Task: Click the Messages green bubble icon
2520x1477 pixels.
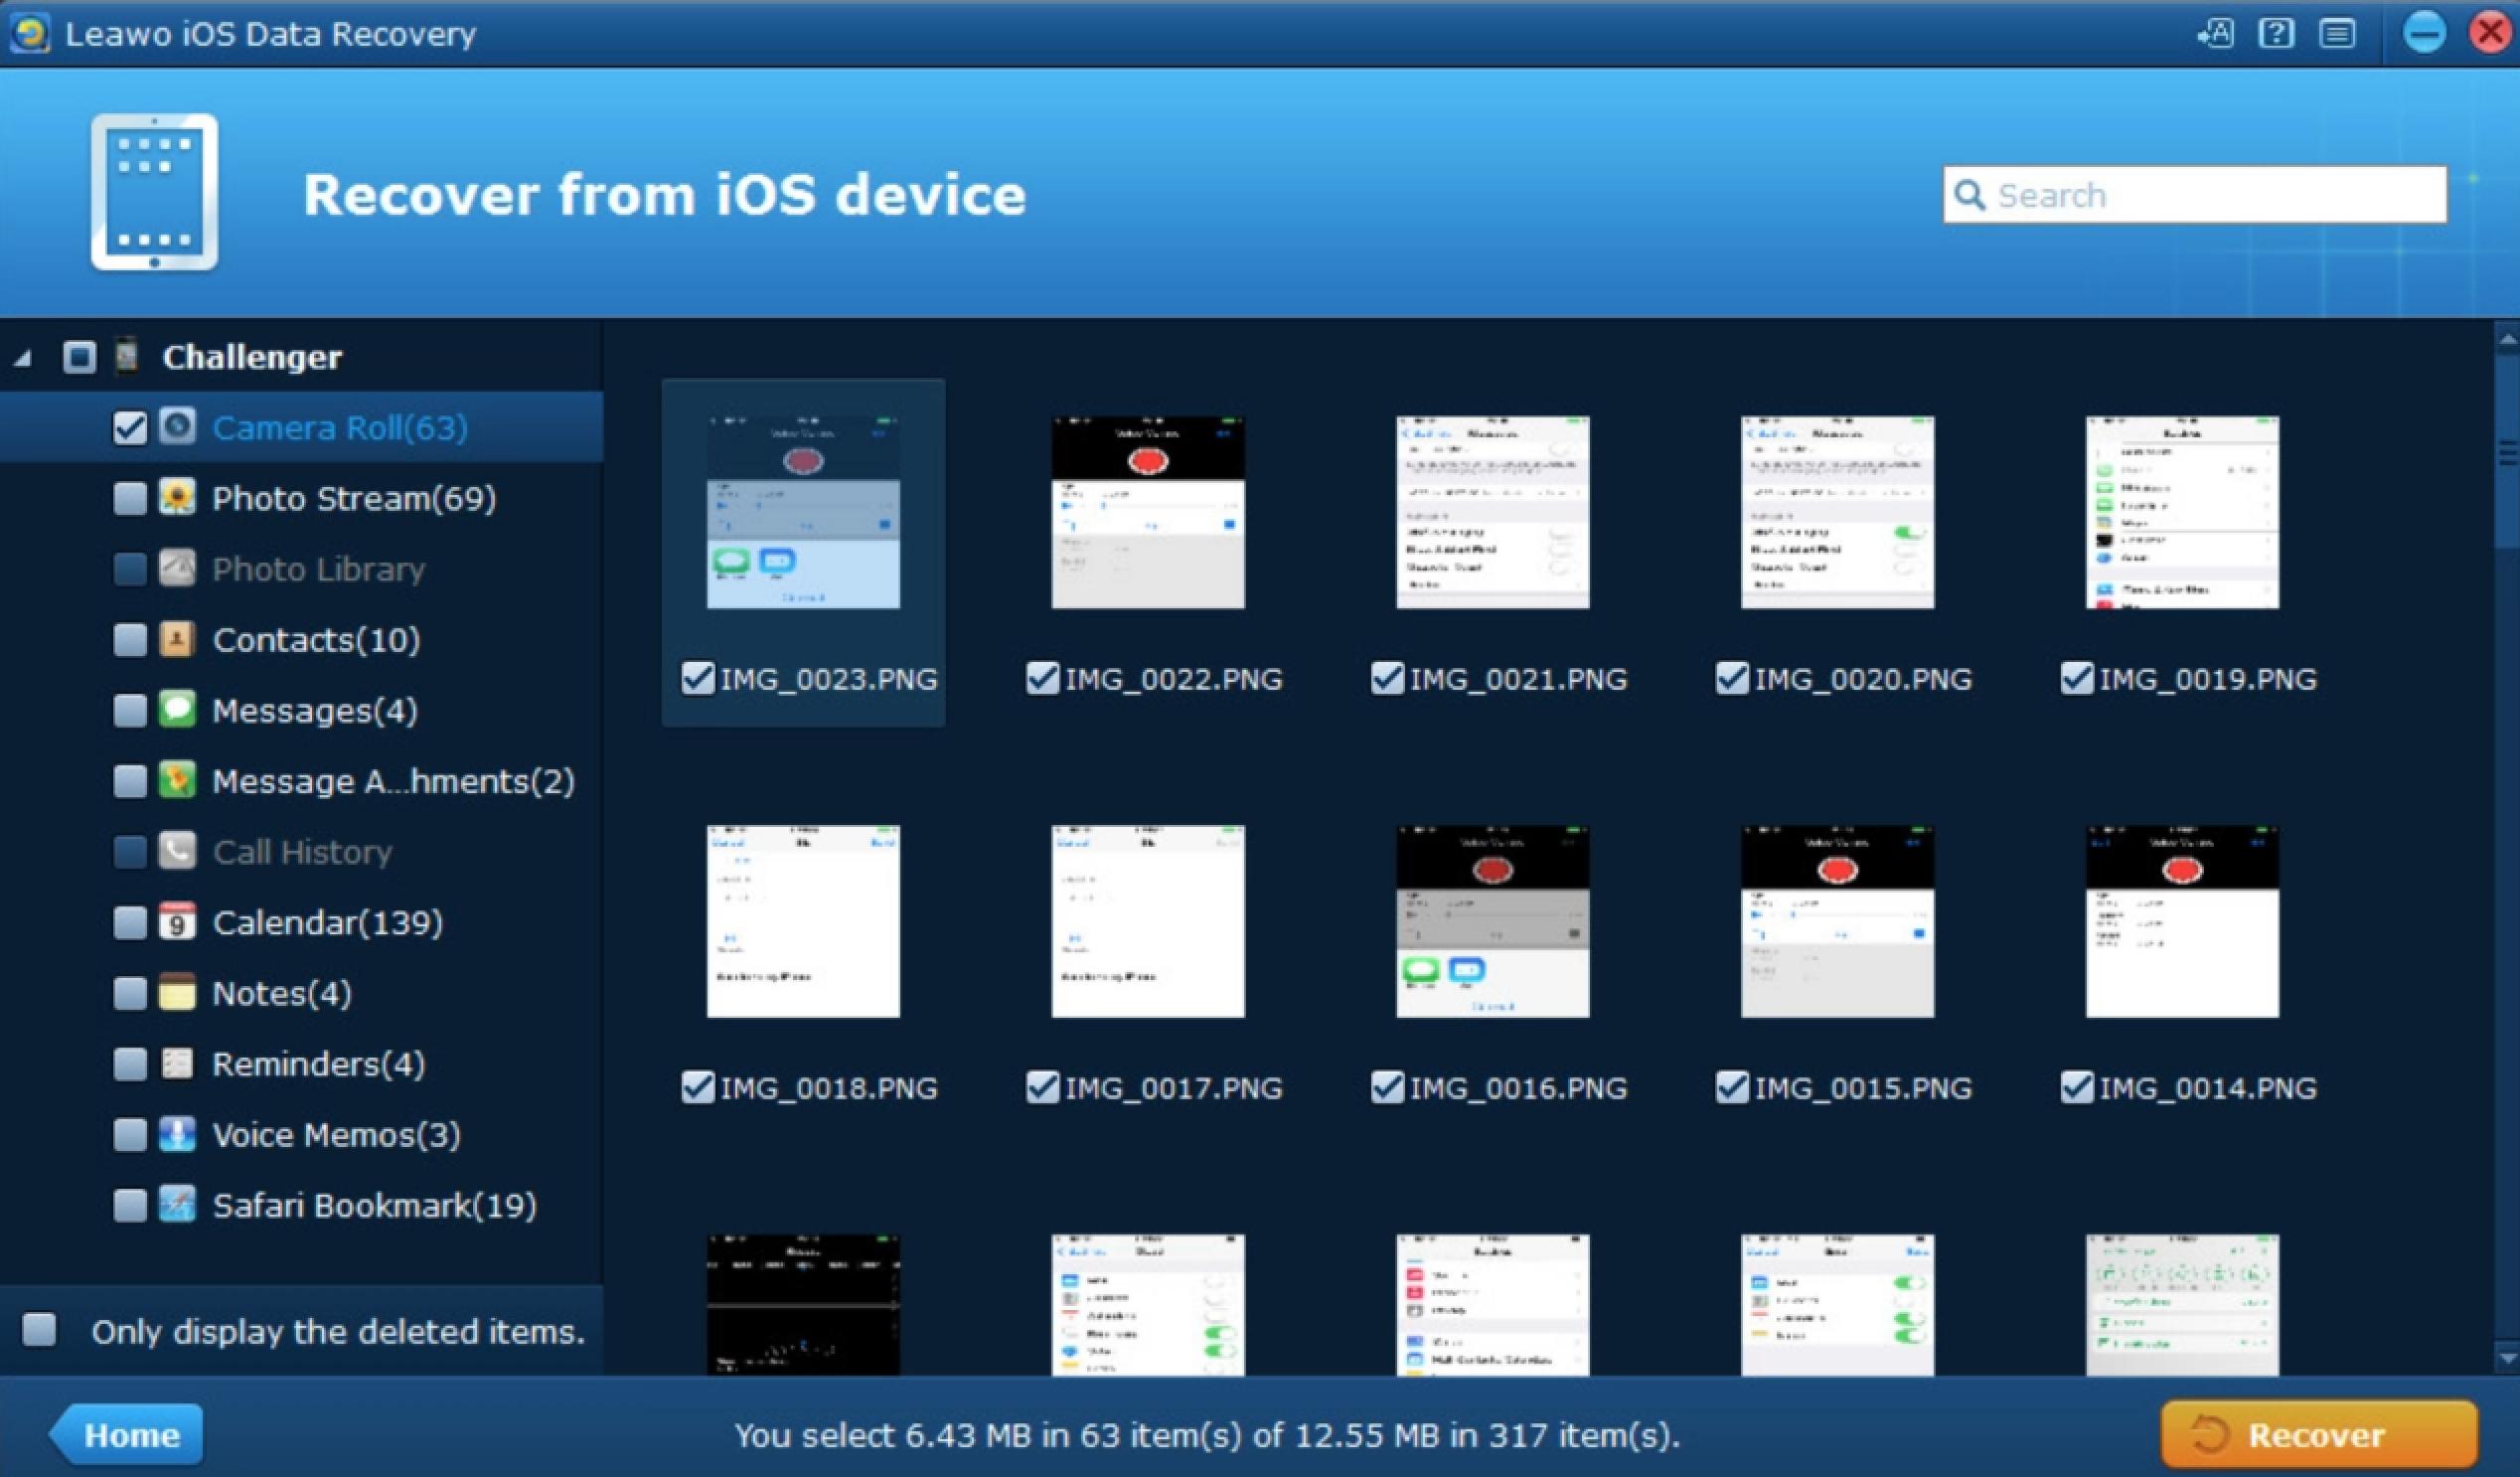Action: [x=177, y=709]
